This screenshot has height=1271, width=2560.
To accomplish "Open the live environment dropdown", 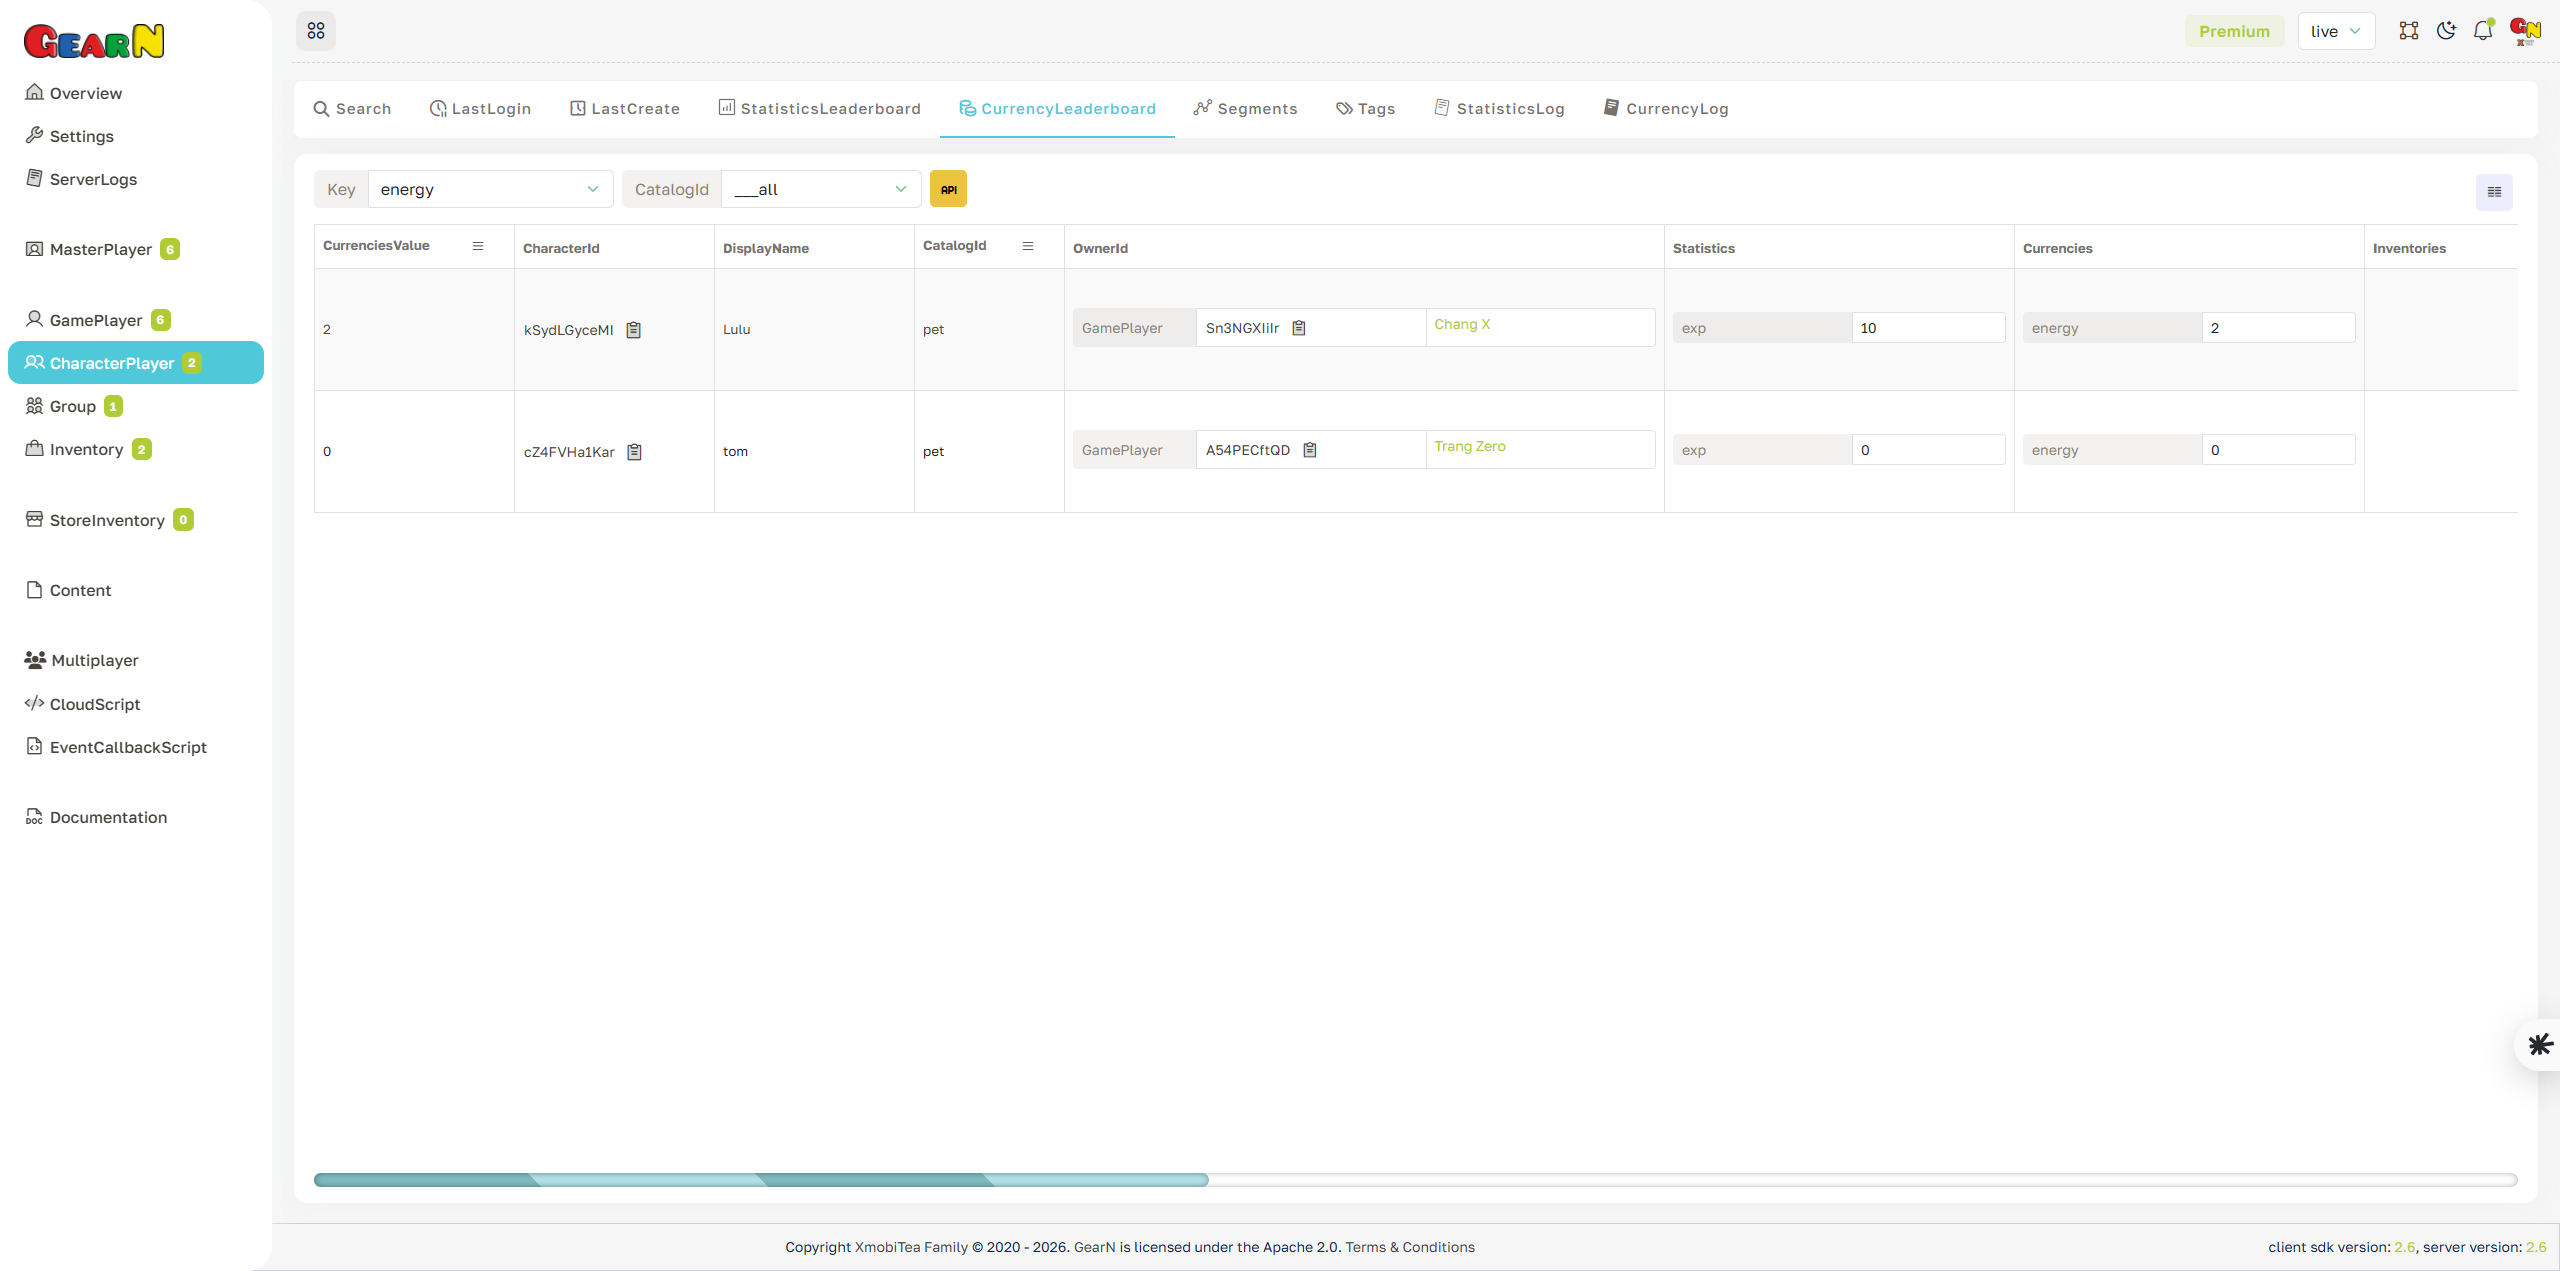I will (2336, 31).
